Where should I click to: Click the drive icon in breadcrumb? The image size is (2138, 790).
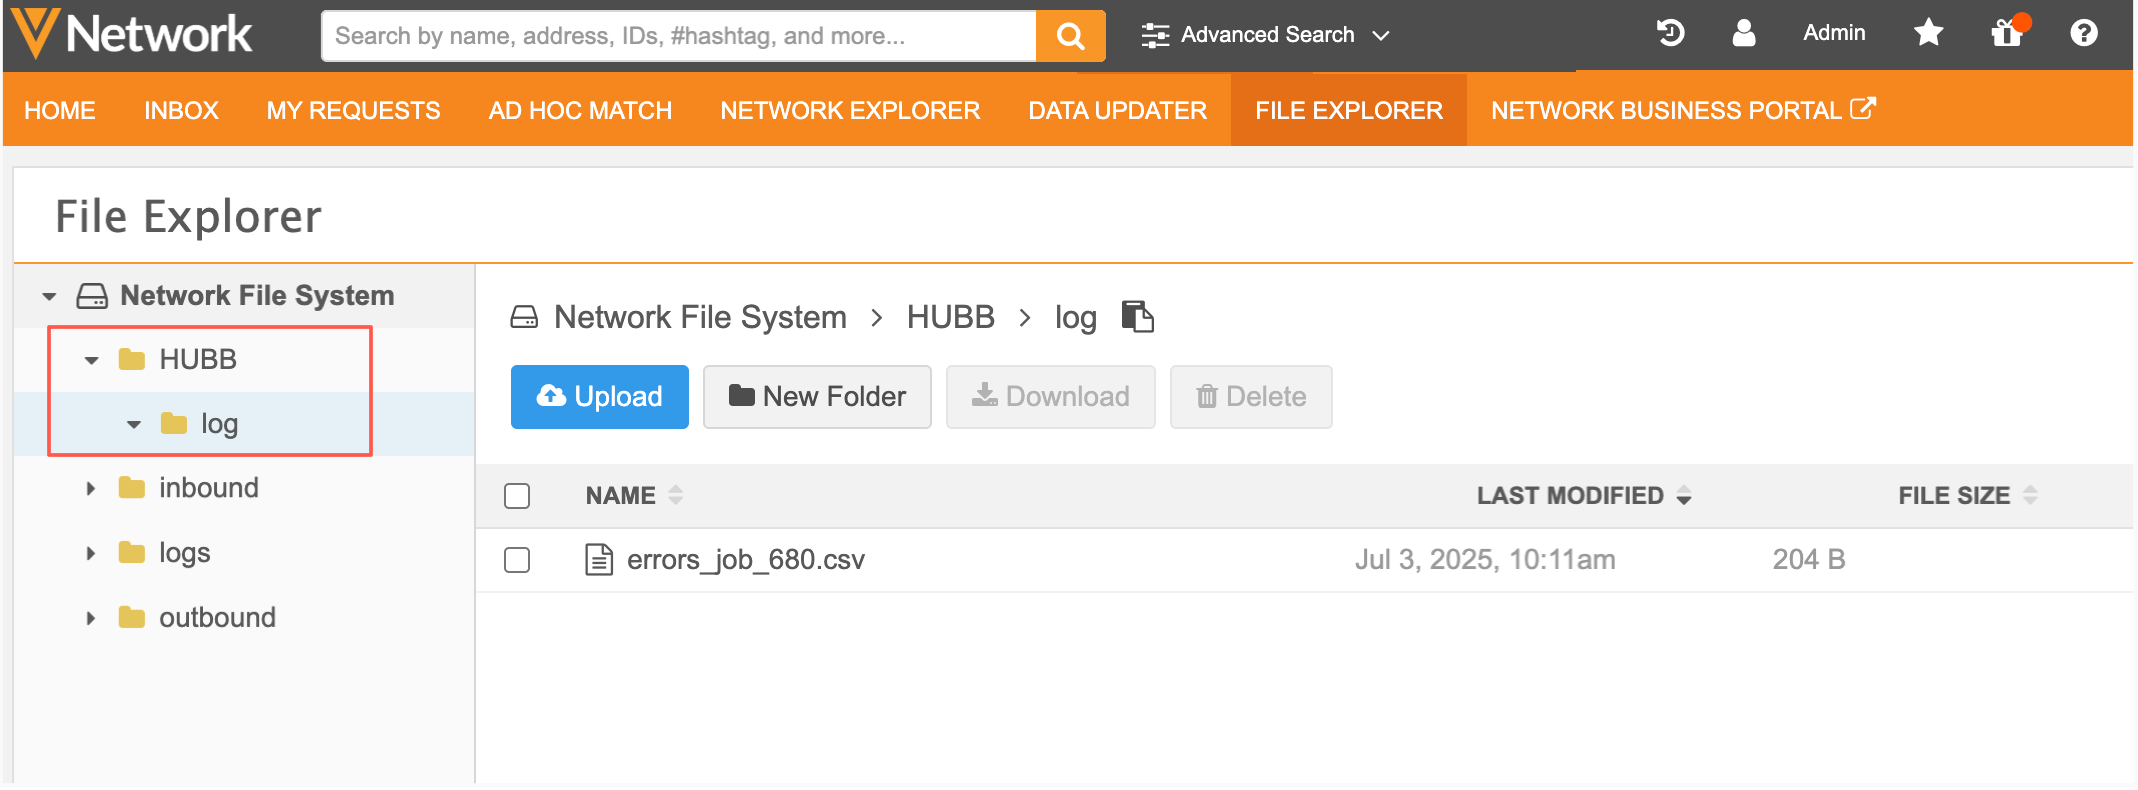point(524,318)
